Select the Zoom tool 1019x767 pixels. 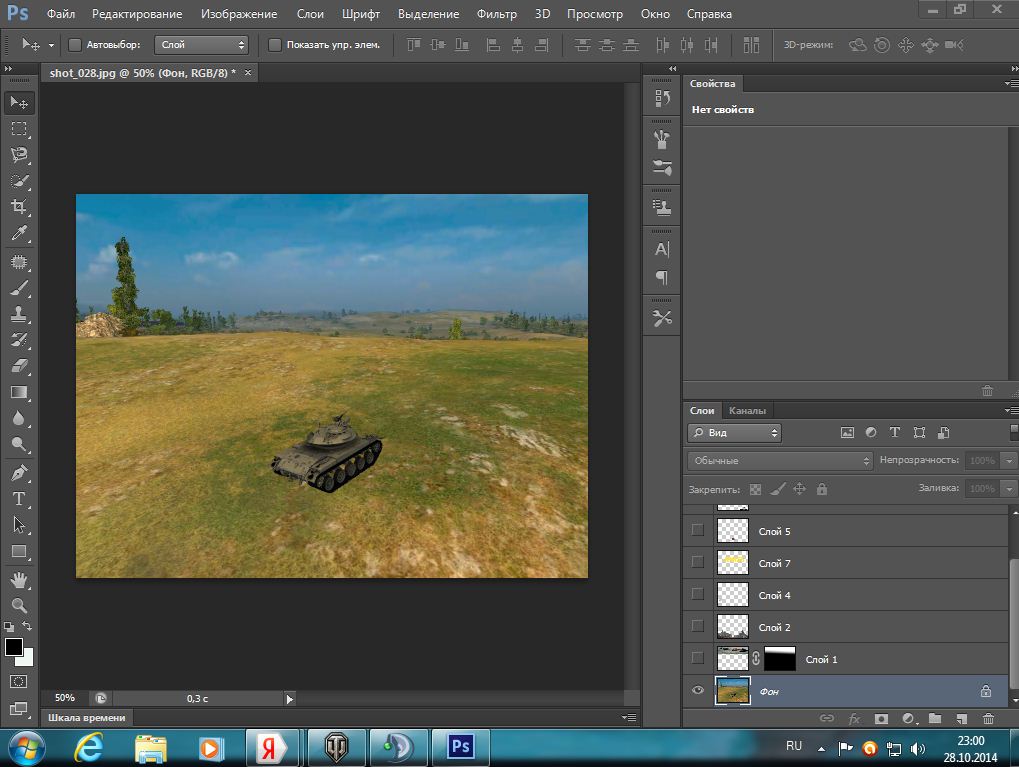click(19, 605)
